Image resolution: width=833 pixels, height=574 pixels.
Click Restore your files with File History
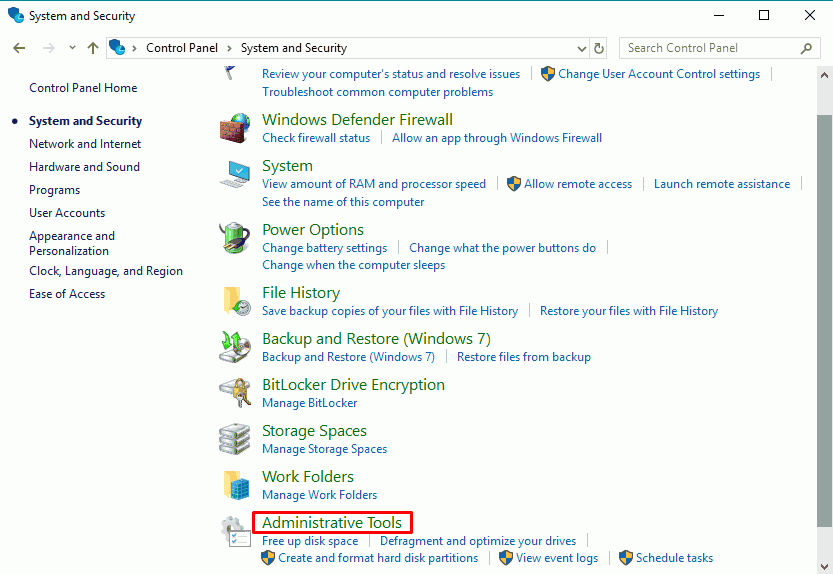click(x=629, y=311)
